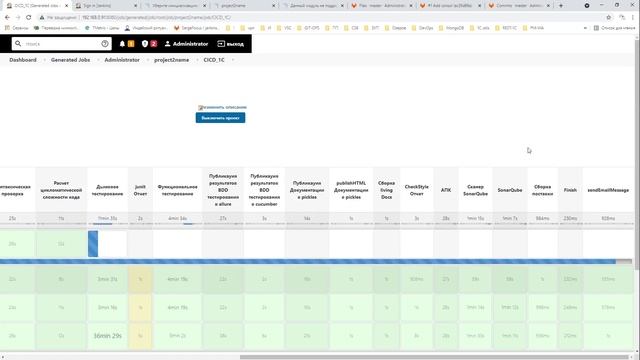Open the notifications bell icon
Image resolution: width=640 pixels, height=360 pixels.
coord(122,44)
